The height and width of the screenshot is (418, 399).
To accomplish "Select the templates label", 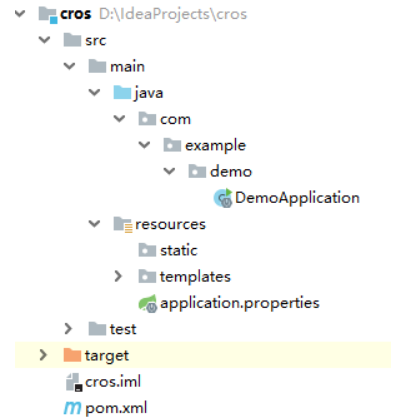I will pos(195,277).
